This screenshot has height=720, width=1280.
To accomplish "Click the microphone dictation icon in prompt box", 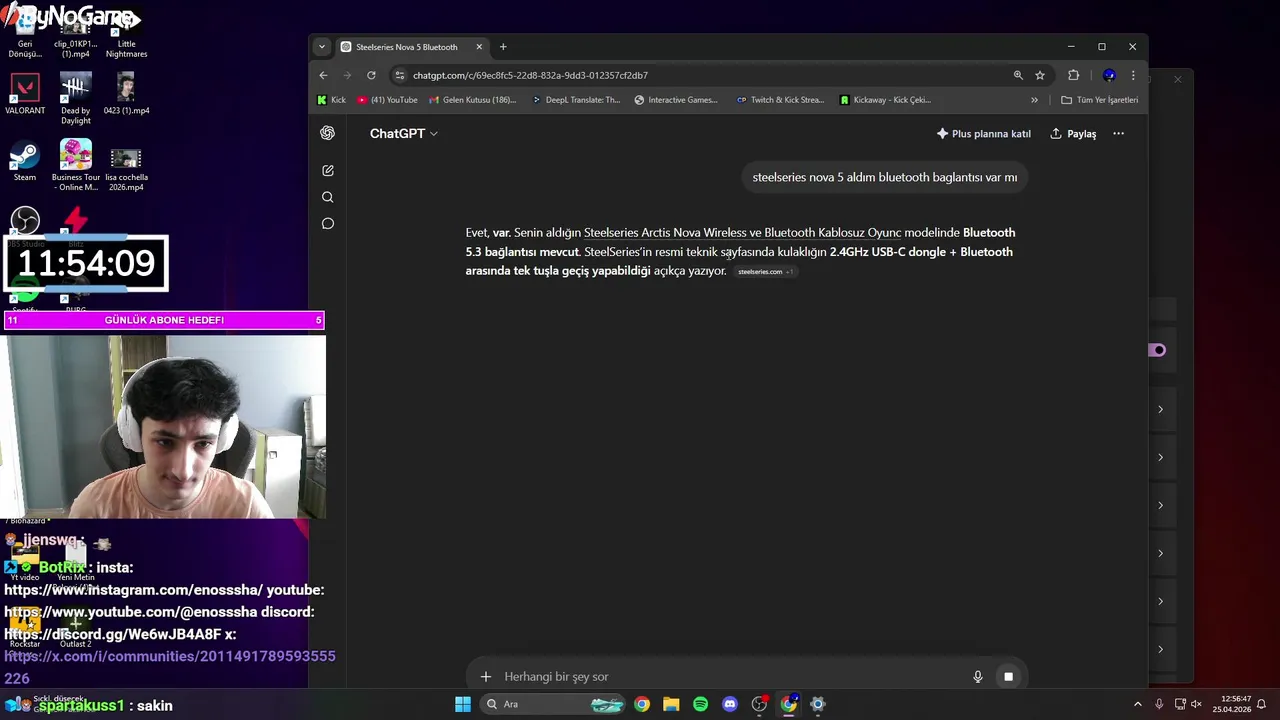I will click(x=978, y=677).
